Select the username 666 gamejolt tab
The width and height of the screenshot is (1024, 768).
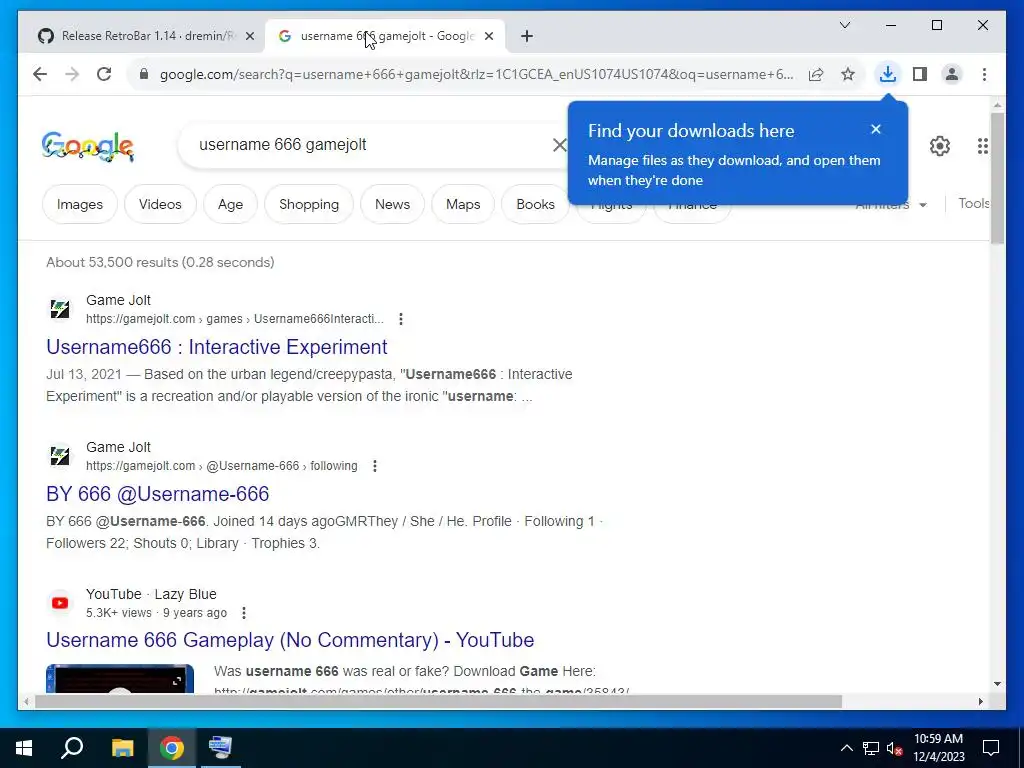(x=385, y=37)
